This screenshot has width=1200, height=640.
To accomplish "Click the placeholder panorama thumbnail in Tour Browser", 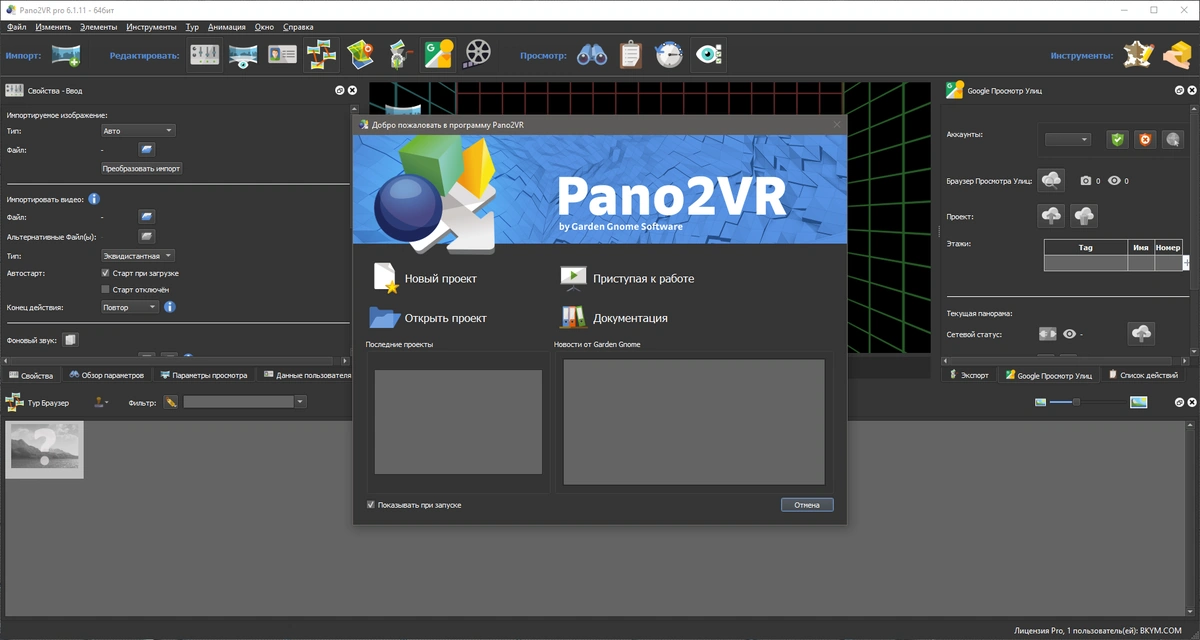I will point(44,449).
